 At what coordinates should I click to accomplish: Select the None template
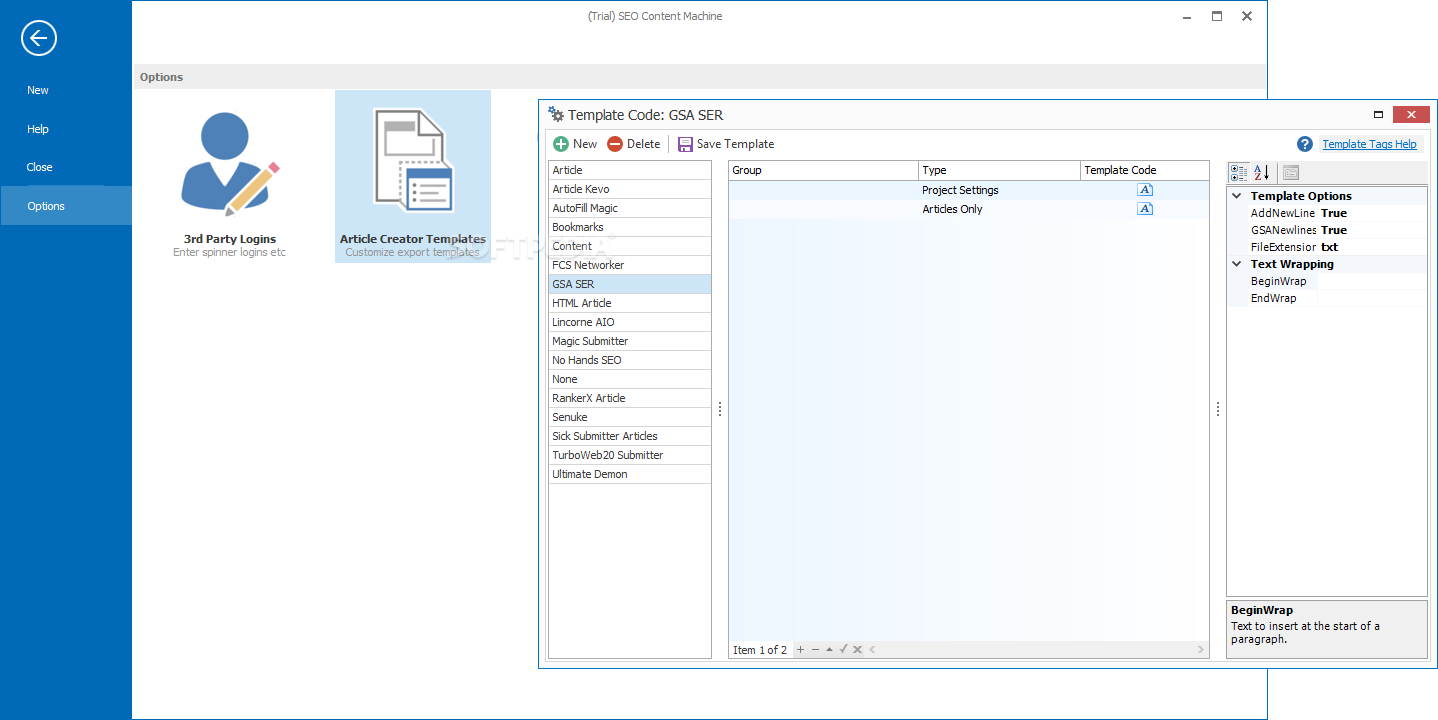coord(630,379)
